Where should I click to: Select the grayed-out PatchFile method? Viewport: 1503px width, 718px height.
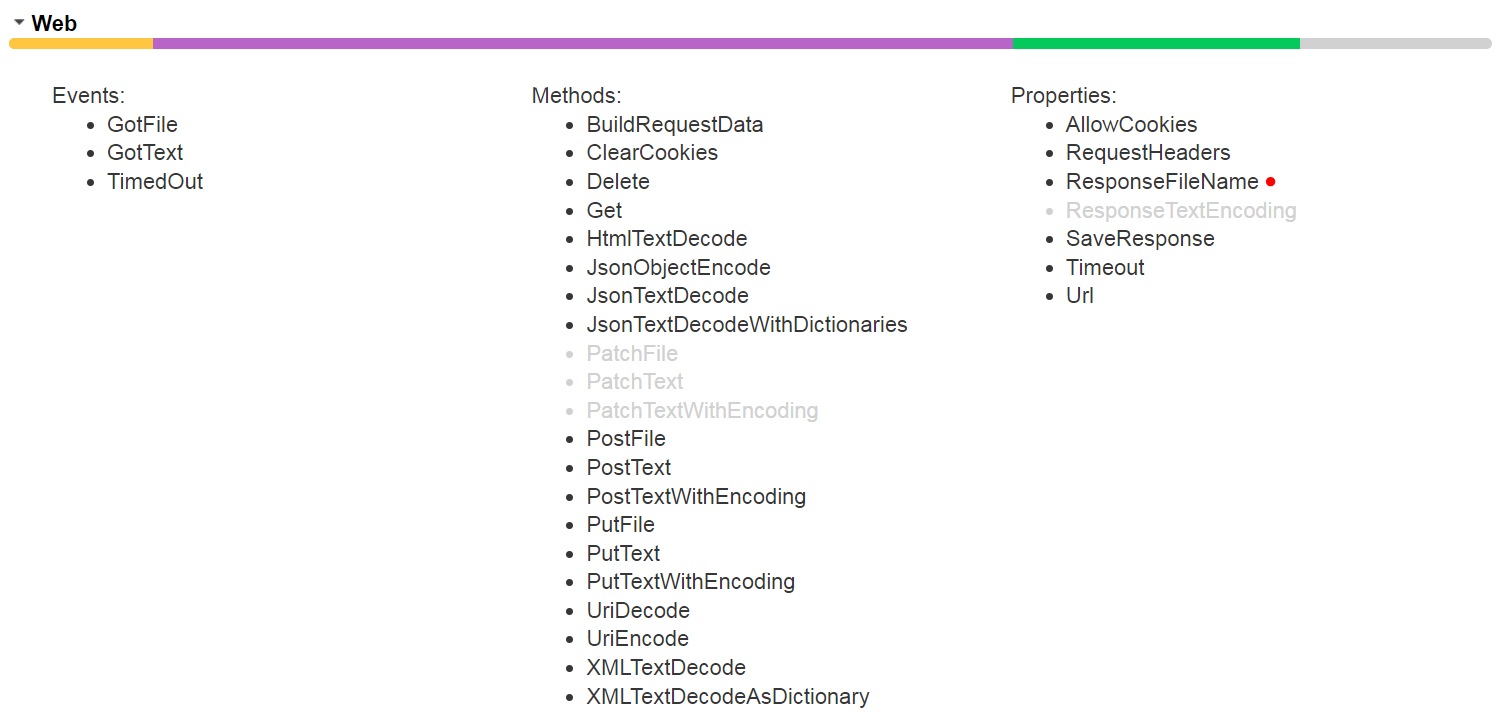point(632,354)
